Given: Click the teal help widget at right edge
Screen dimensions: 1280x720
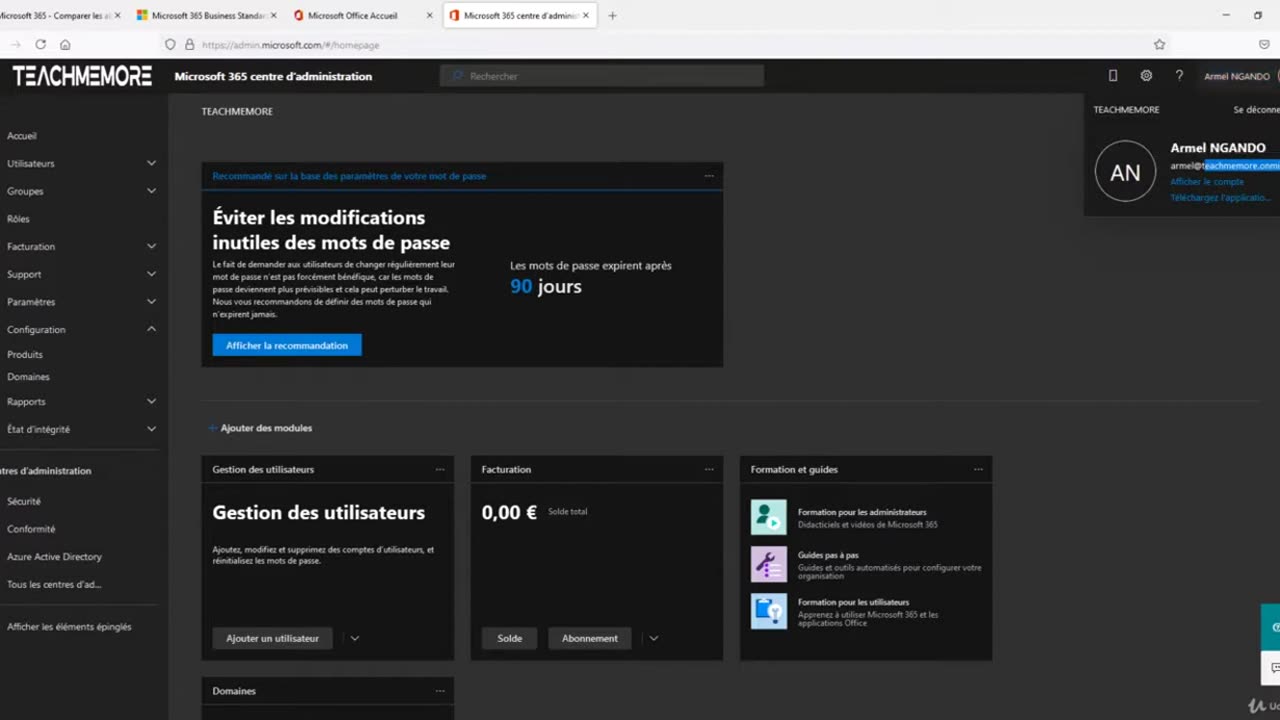Looking at the screenshot, I should point(1271,627).
